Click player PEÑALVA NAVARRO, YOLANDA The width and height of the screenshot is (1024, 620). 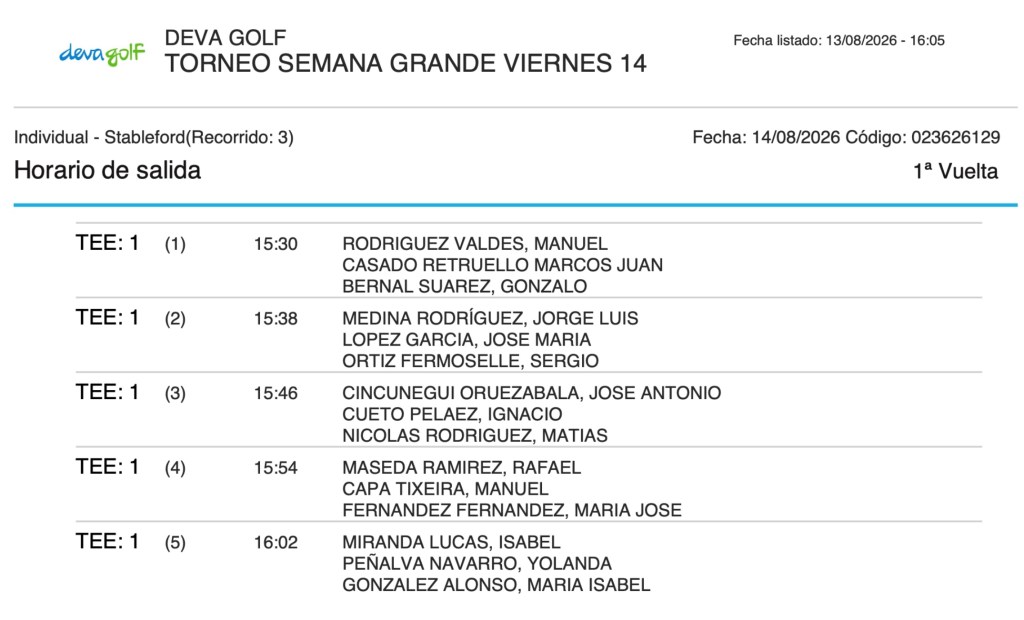pyautogui.click(x=477, y=563)
